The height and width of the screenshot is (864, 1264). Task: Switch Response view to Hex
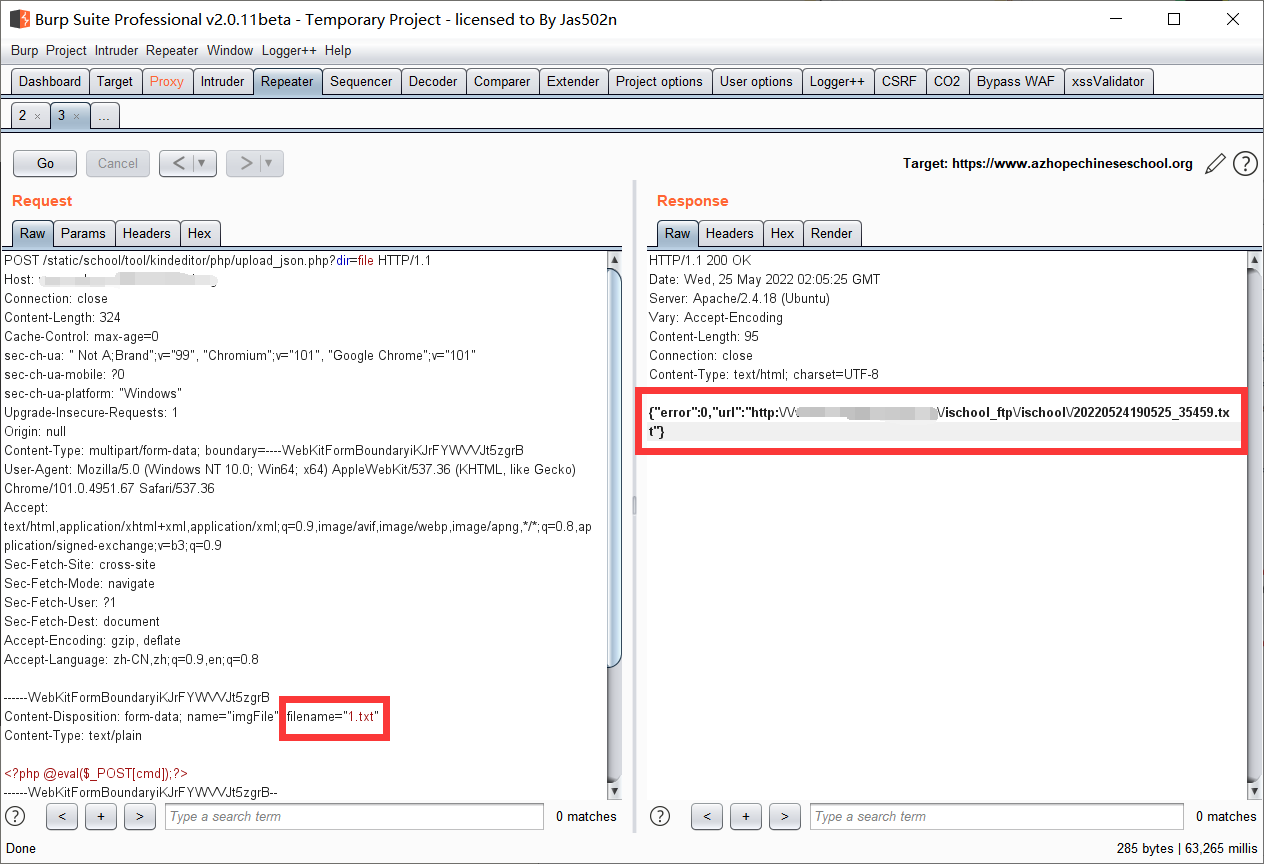(782, 233)
